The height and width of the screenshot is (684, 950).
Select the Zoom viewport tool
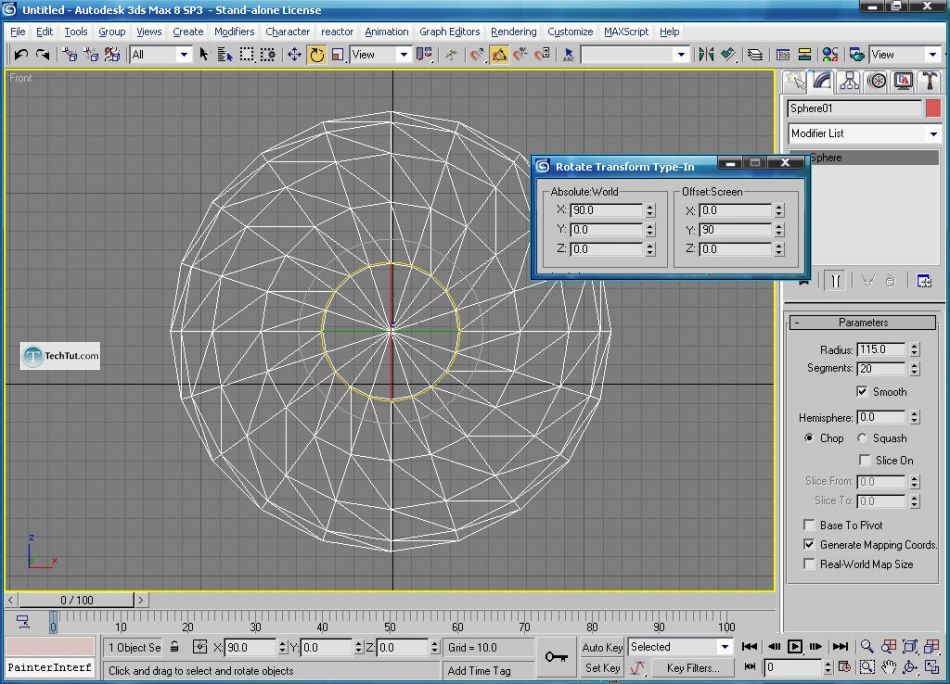tap(867, 646)
